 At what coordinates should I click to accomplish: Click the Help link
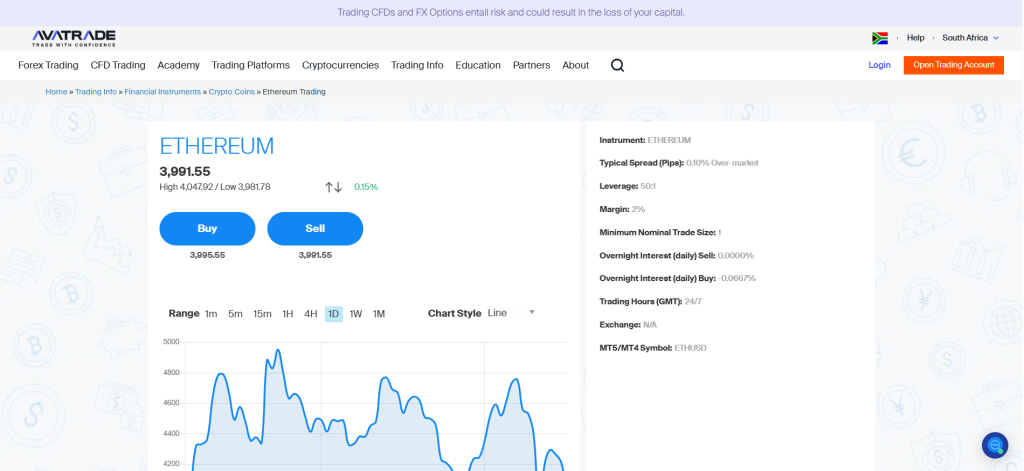point(916,38)
